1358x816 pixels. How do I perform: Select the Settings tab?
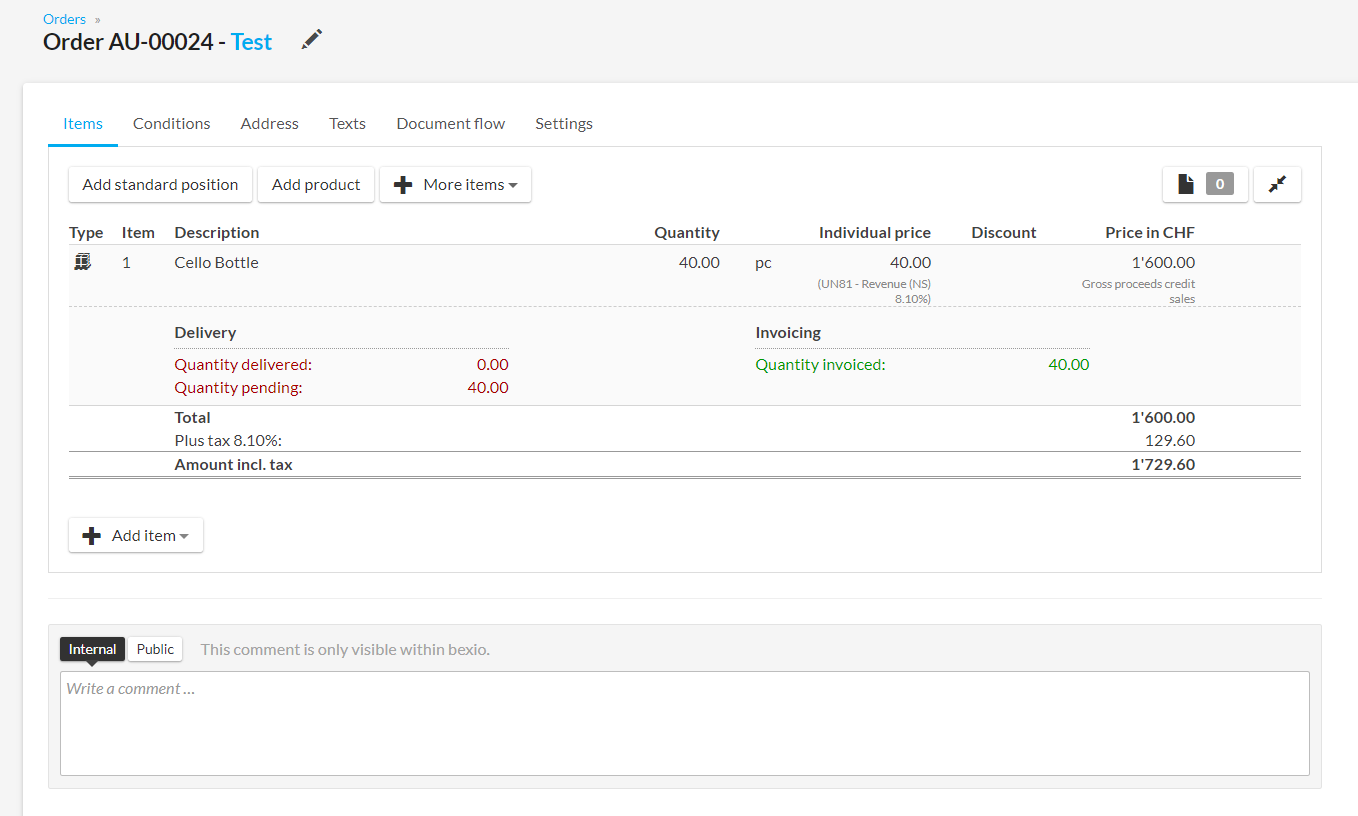[563, 124]
